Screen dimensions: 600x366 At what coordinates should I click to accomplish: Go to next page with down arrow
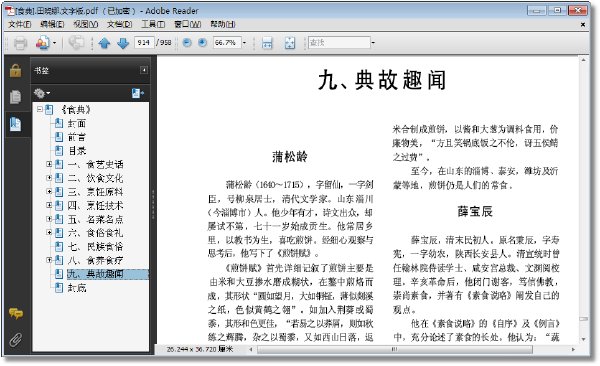123,43
